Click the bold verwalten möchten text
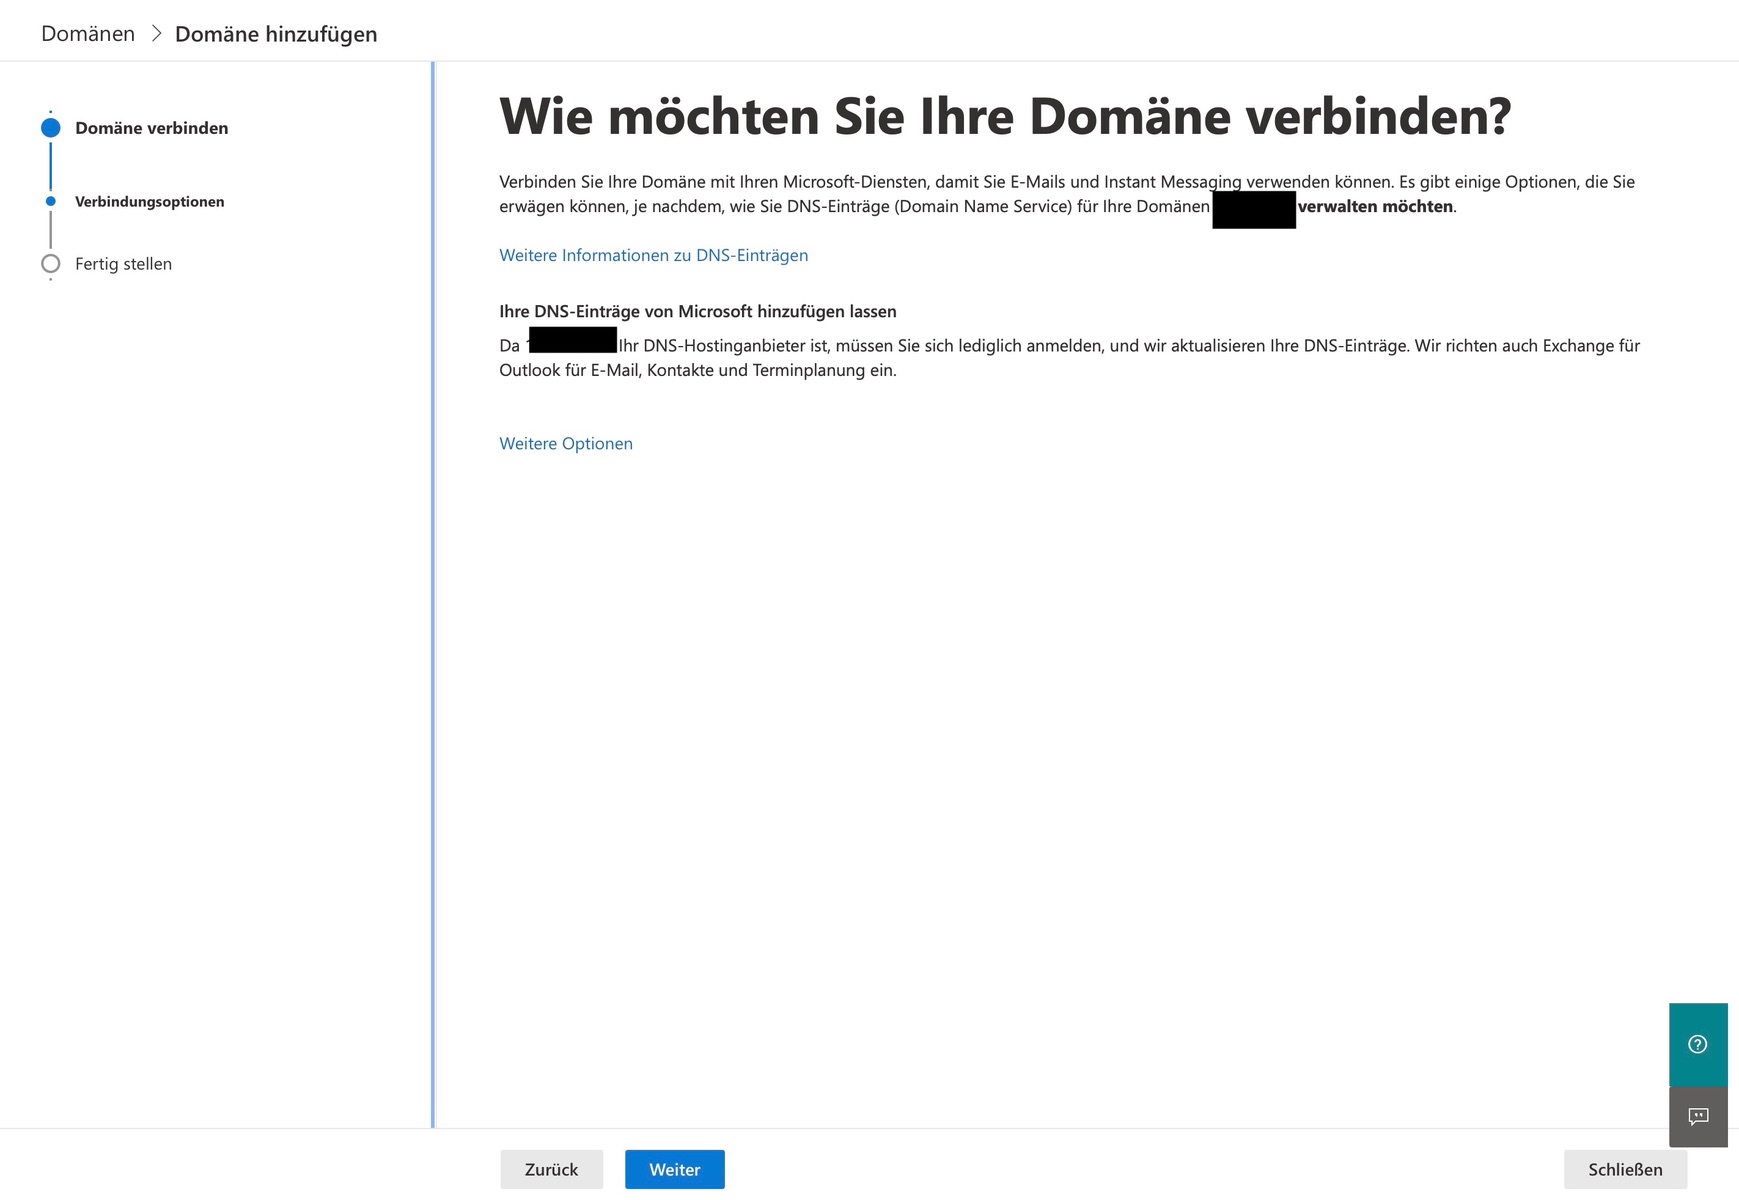 (x=1375, y=207)
